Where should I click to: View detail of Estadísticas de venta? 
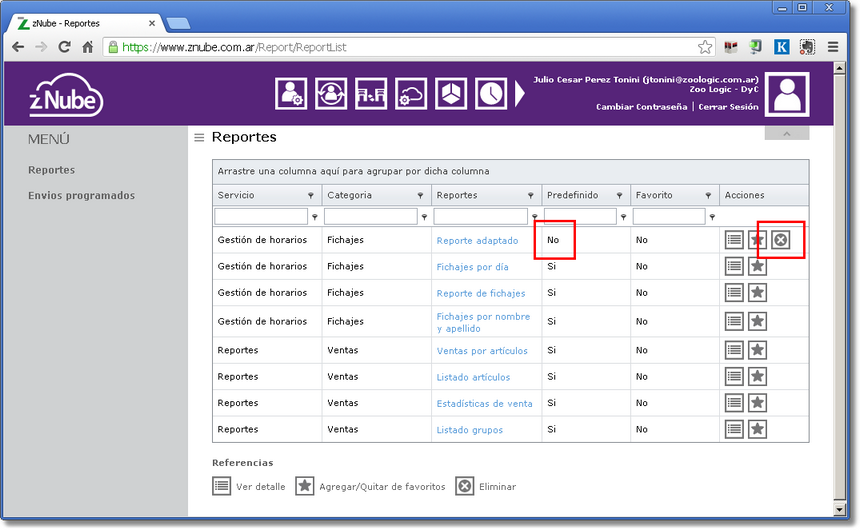pyautogui.click(x=734, y=403)
